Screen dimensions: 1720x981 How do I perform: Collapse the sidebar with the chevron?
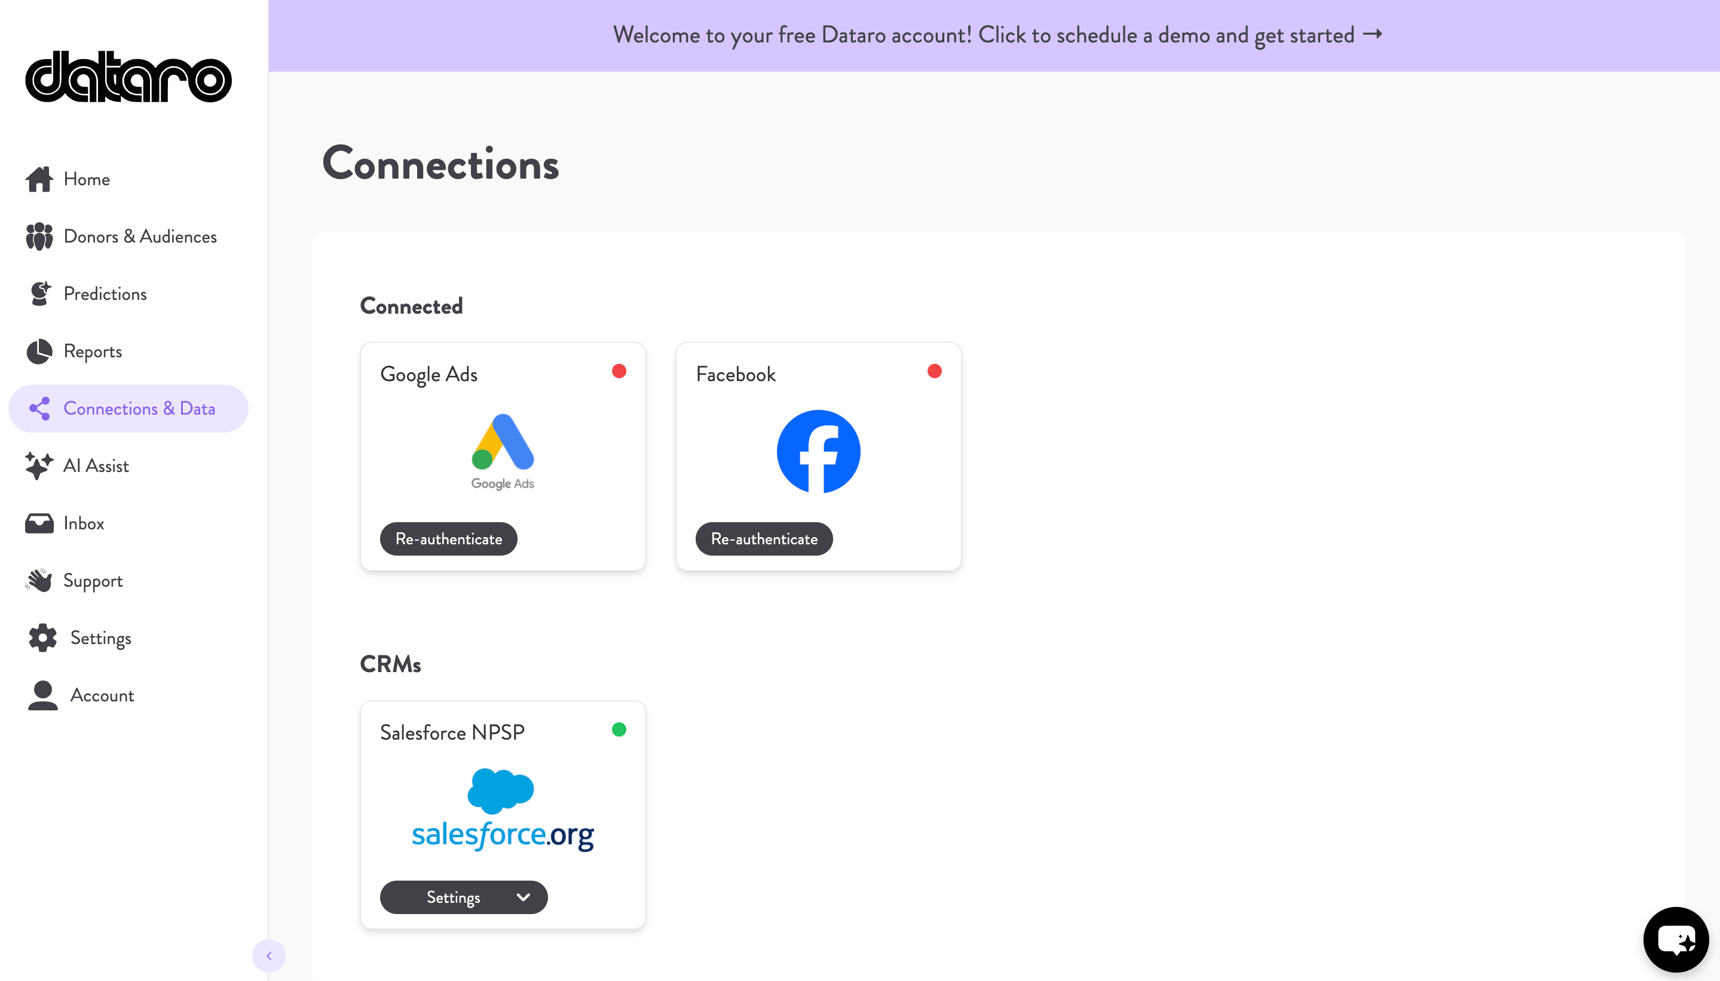[269, 955]
